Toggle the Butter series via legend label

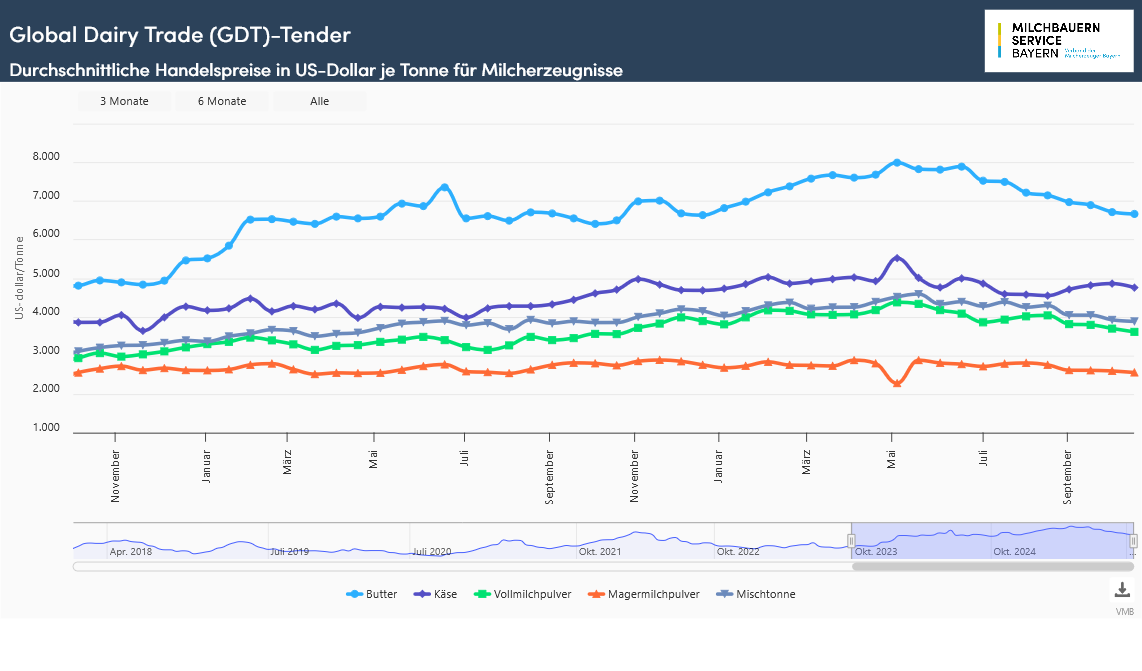click(381, 594)
